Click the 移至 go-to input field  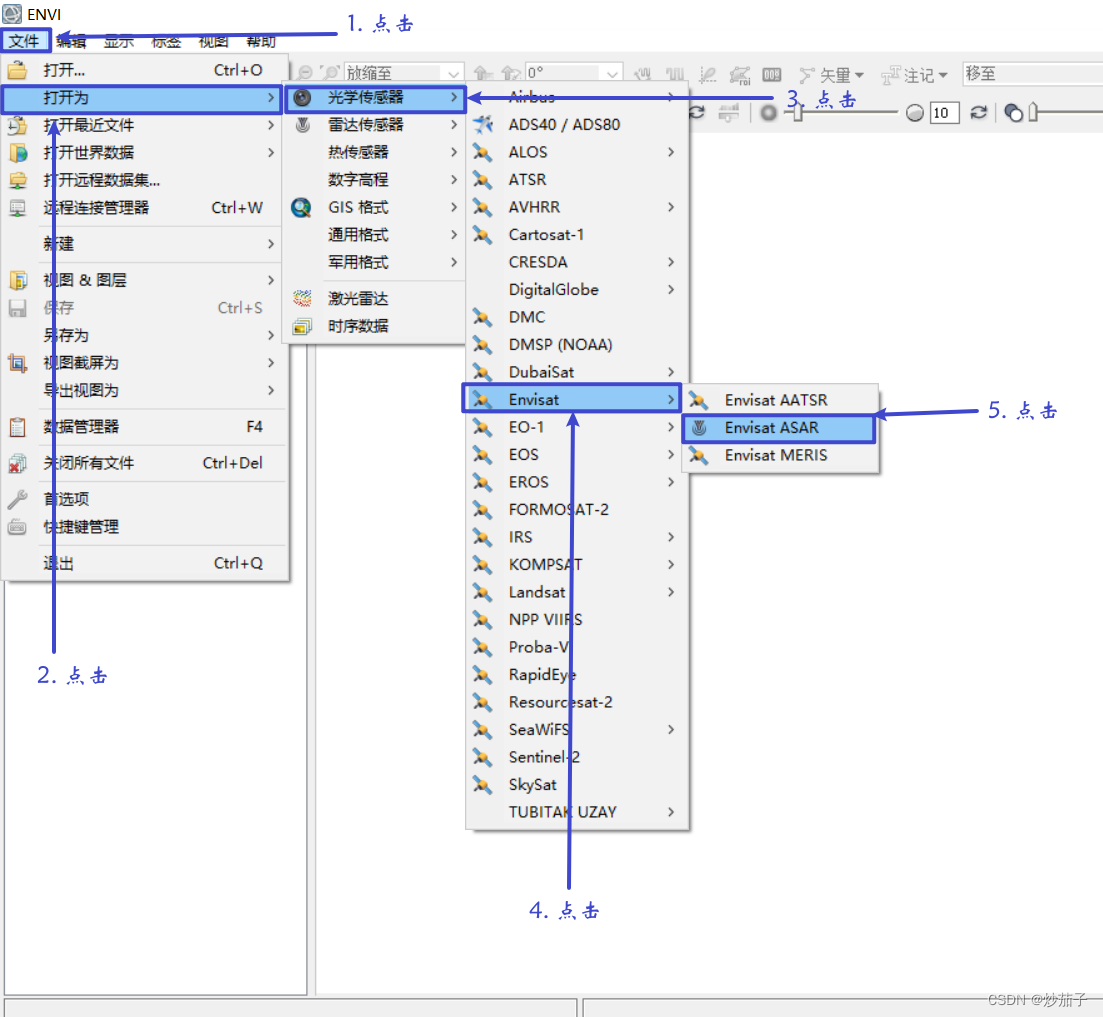click(x=1033, y=74)
